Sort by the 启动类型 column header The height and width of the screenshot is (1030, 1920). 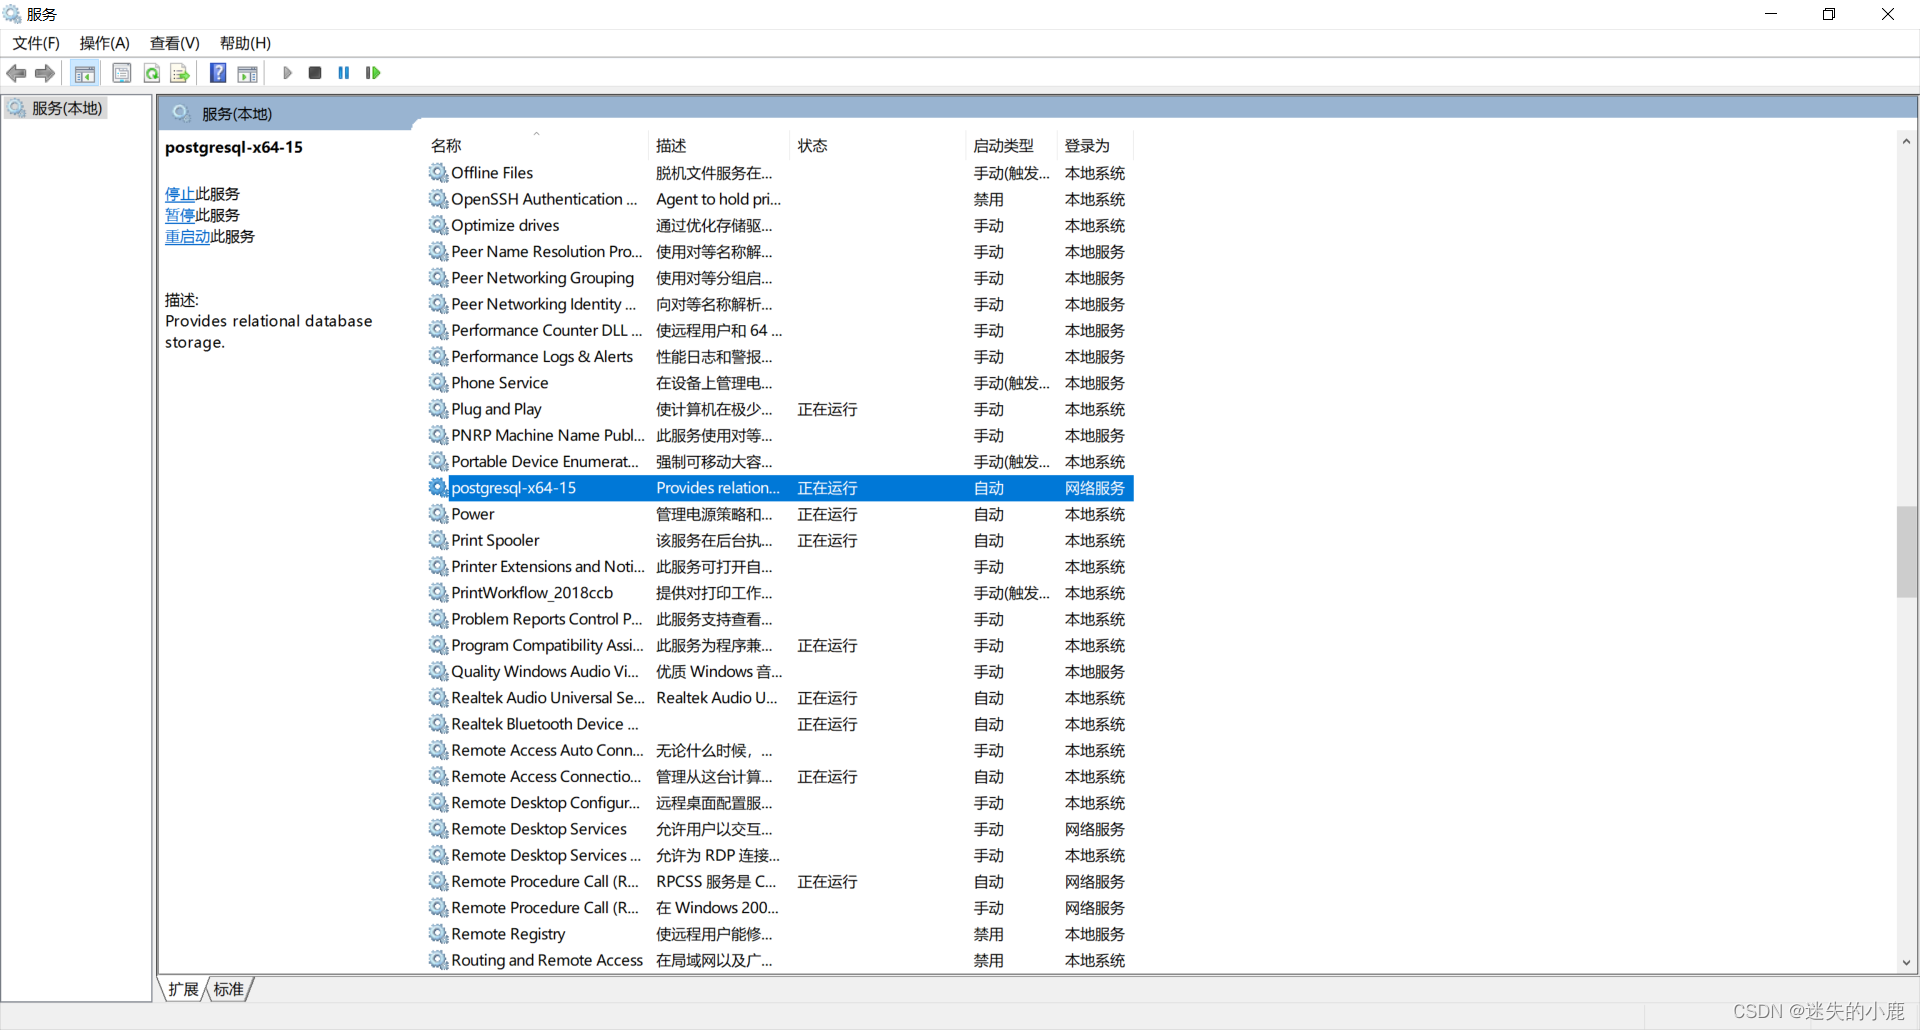coord(1012,146)
